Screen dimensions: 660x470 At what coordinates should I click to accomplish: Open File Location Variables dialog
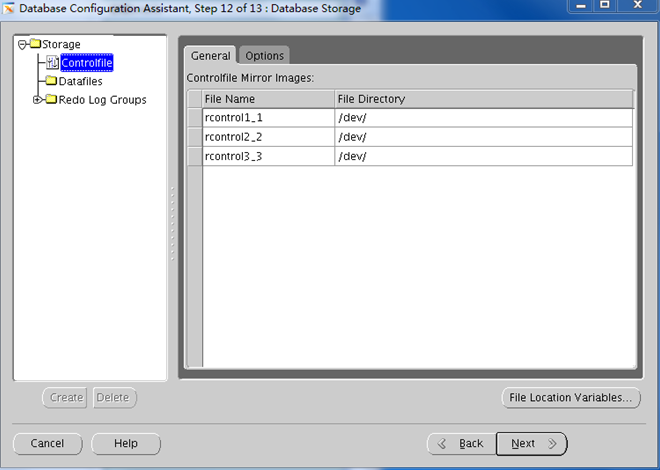coord(571,398)
